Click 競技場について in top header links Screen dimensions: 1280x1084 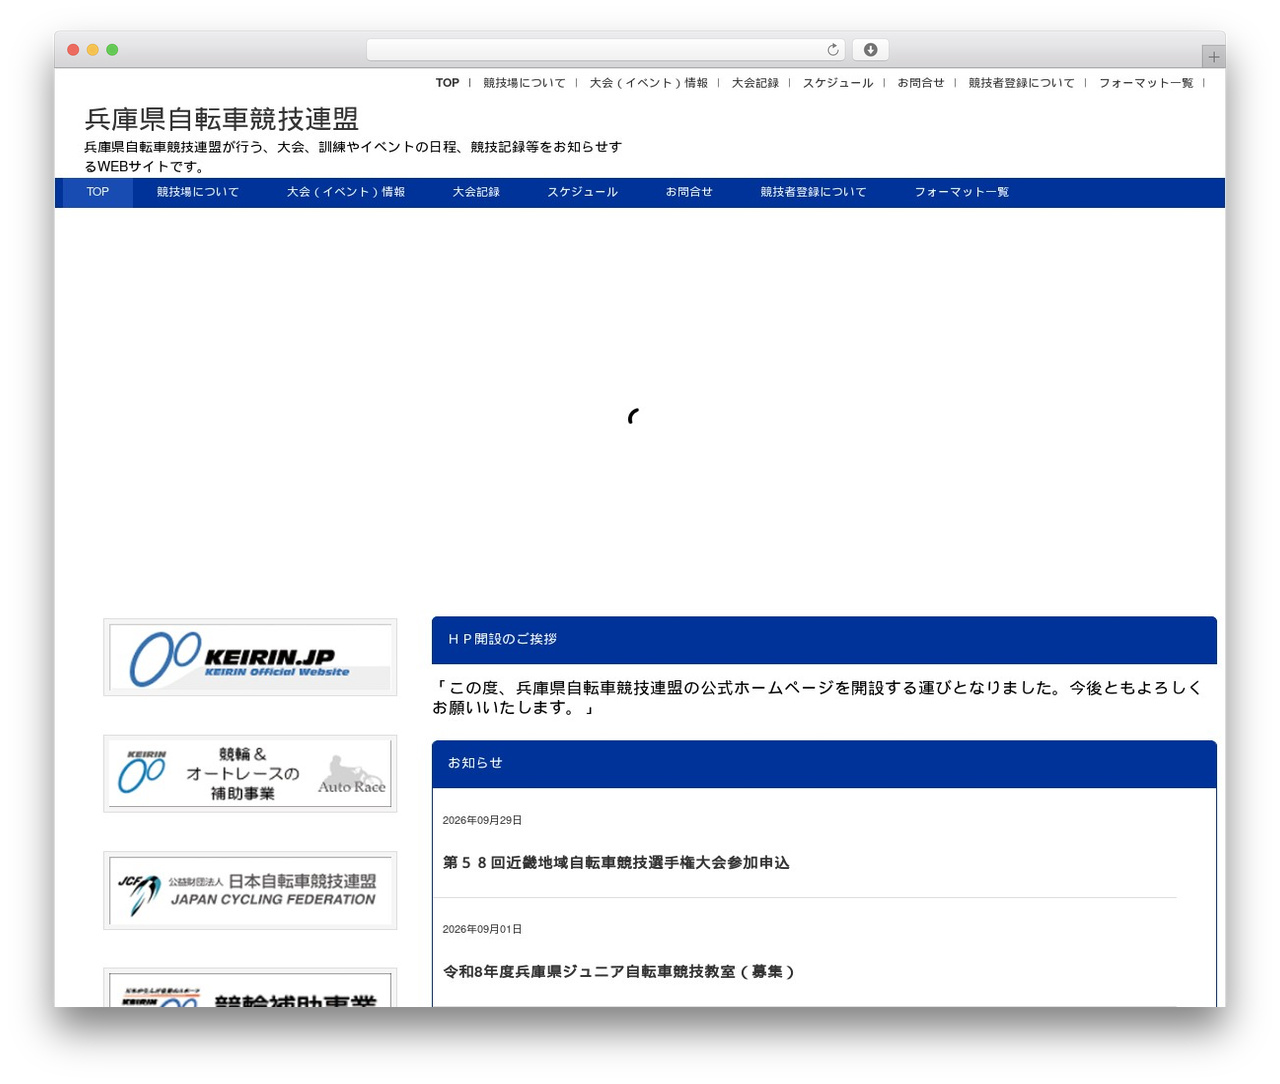coord(524,83)
